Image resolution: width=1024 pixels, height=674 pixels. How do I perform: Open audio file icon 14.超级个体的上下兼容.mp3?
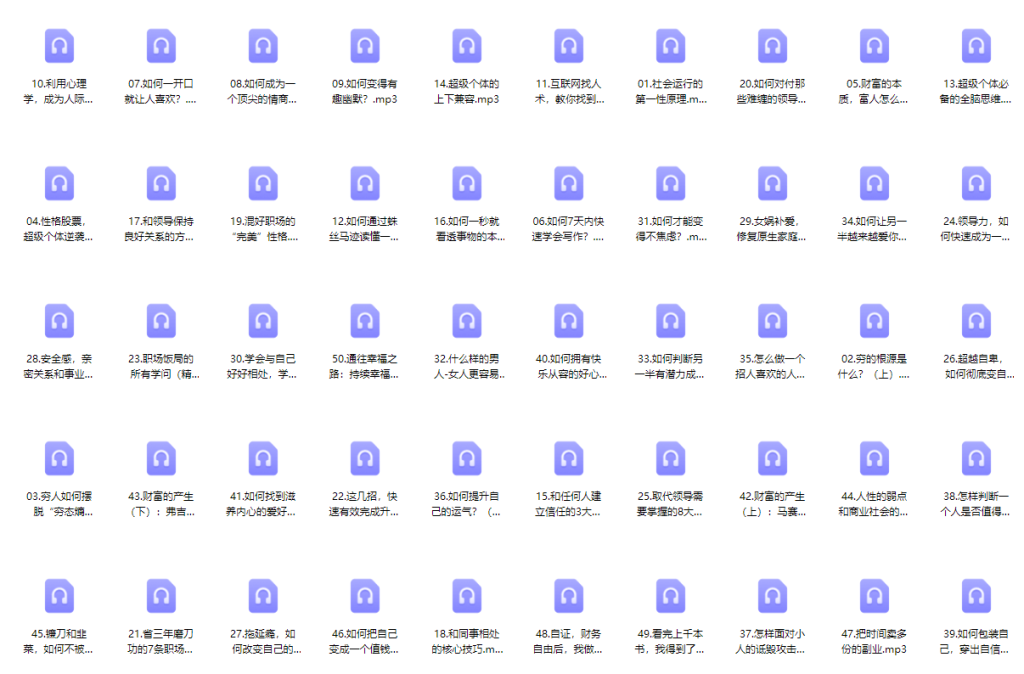467,46
